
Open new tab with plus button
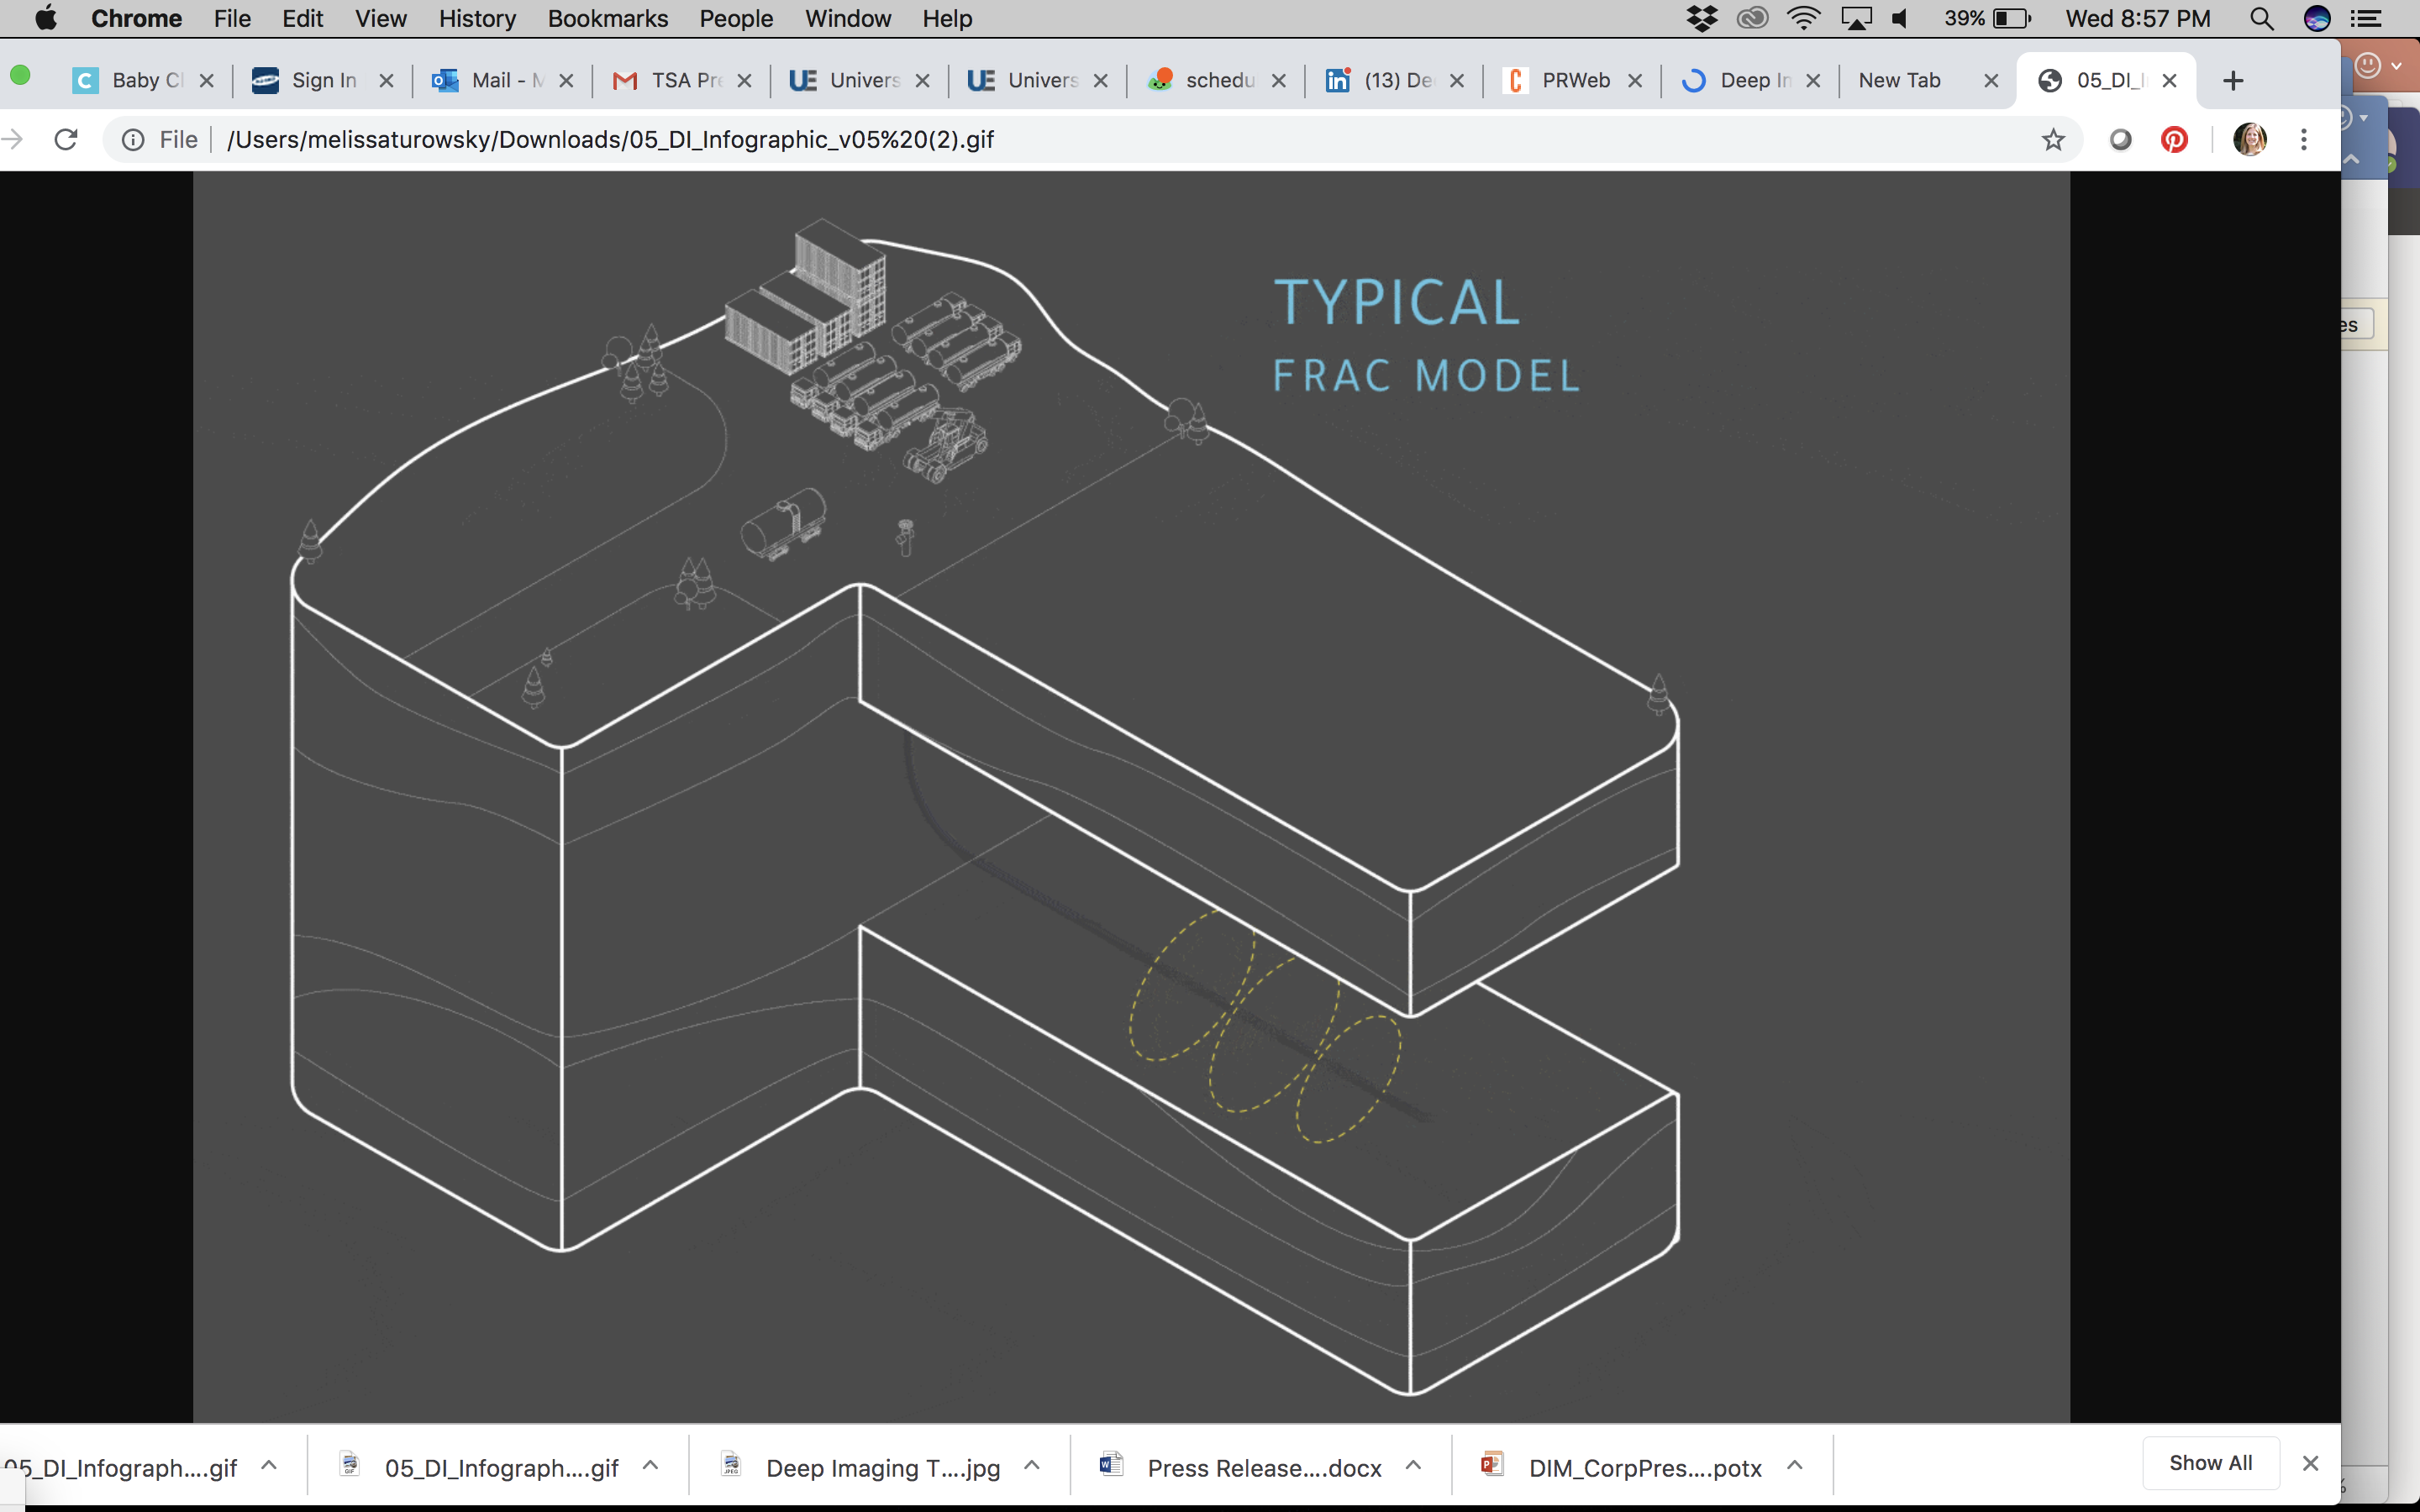(x=2233, y=81)
